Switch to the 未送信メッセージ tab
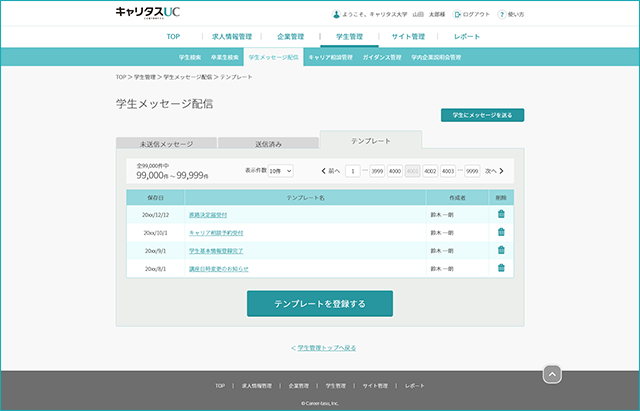This screenshot has width=640, height=411. tap(167, 144)
